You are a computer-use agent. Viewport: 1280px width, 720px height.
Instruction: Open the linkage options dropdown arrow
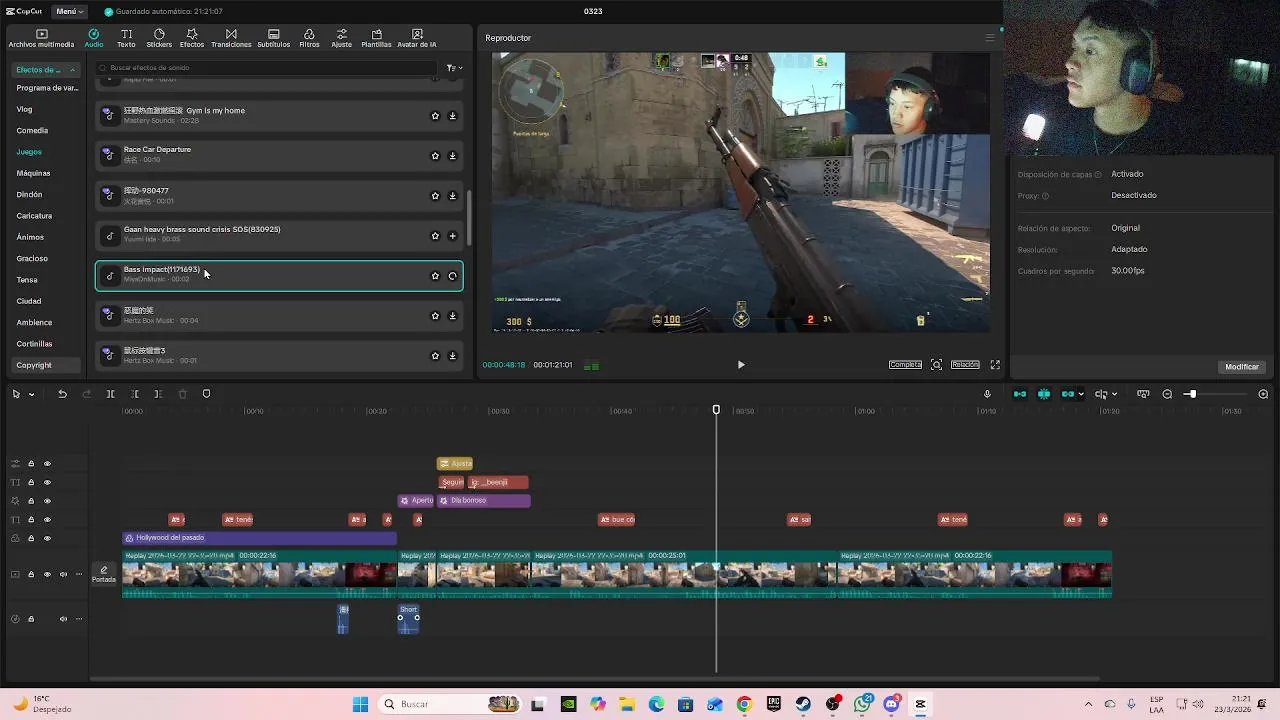click(1081, 394)
